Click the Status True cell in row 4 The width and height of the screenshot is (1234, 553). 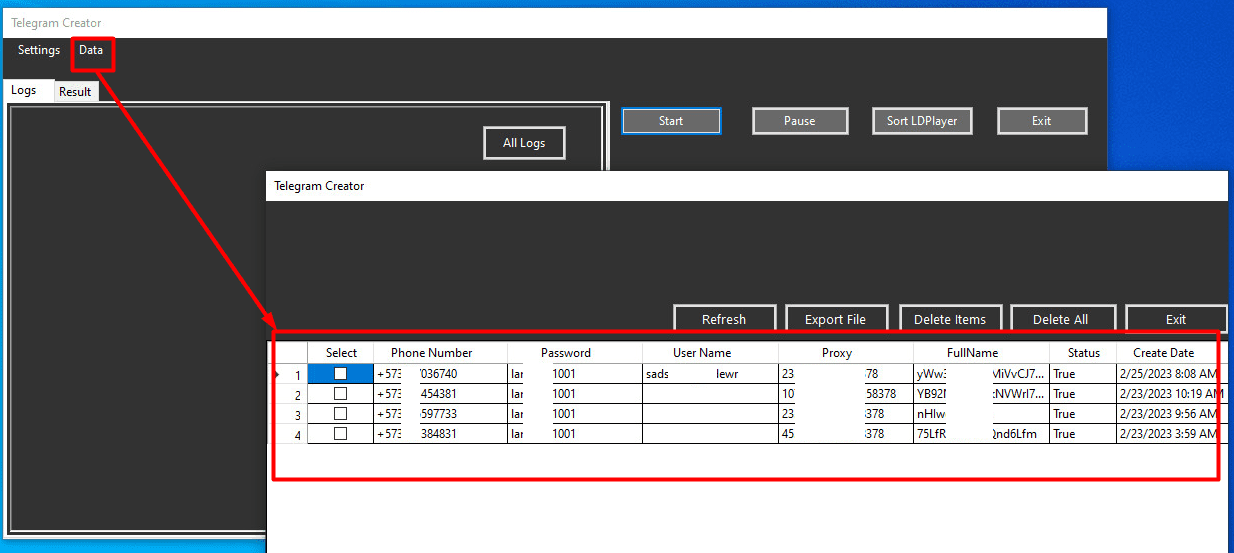(x=1083, y=434)
